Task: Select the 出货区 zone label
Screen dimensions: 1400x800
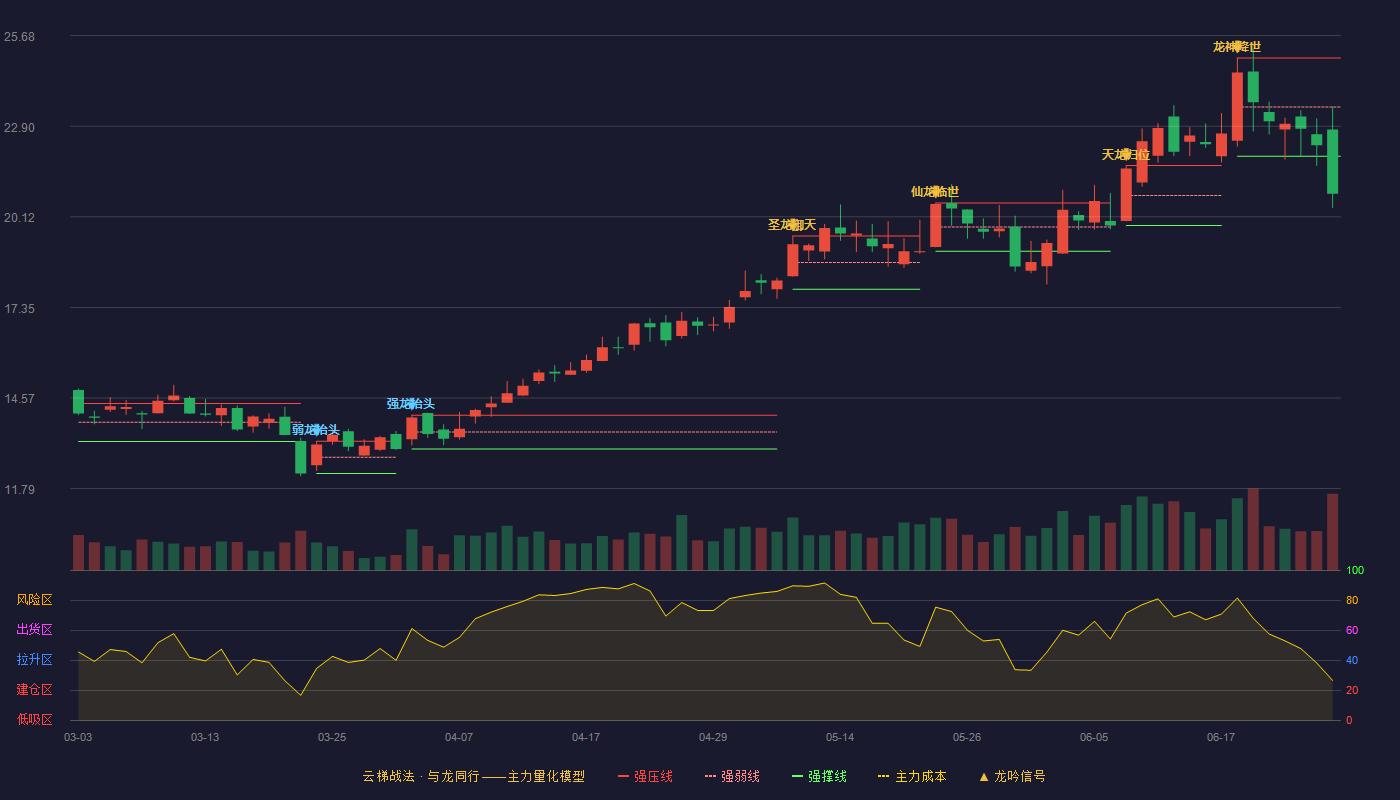Action: click(34, 630)
